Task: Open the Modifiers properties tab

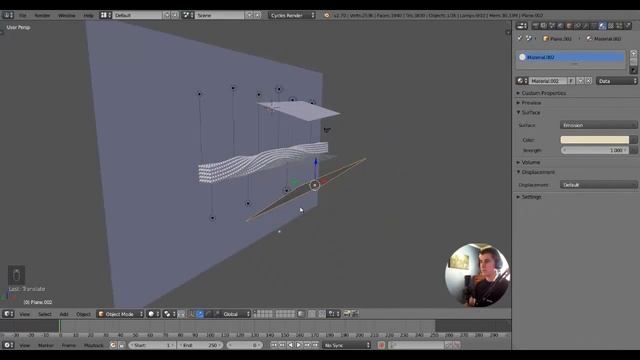Action: (586, 26)
